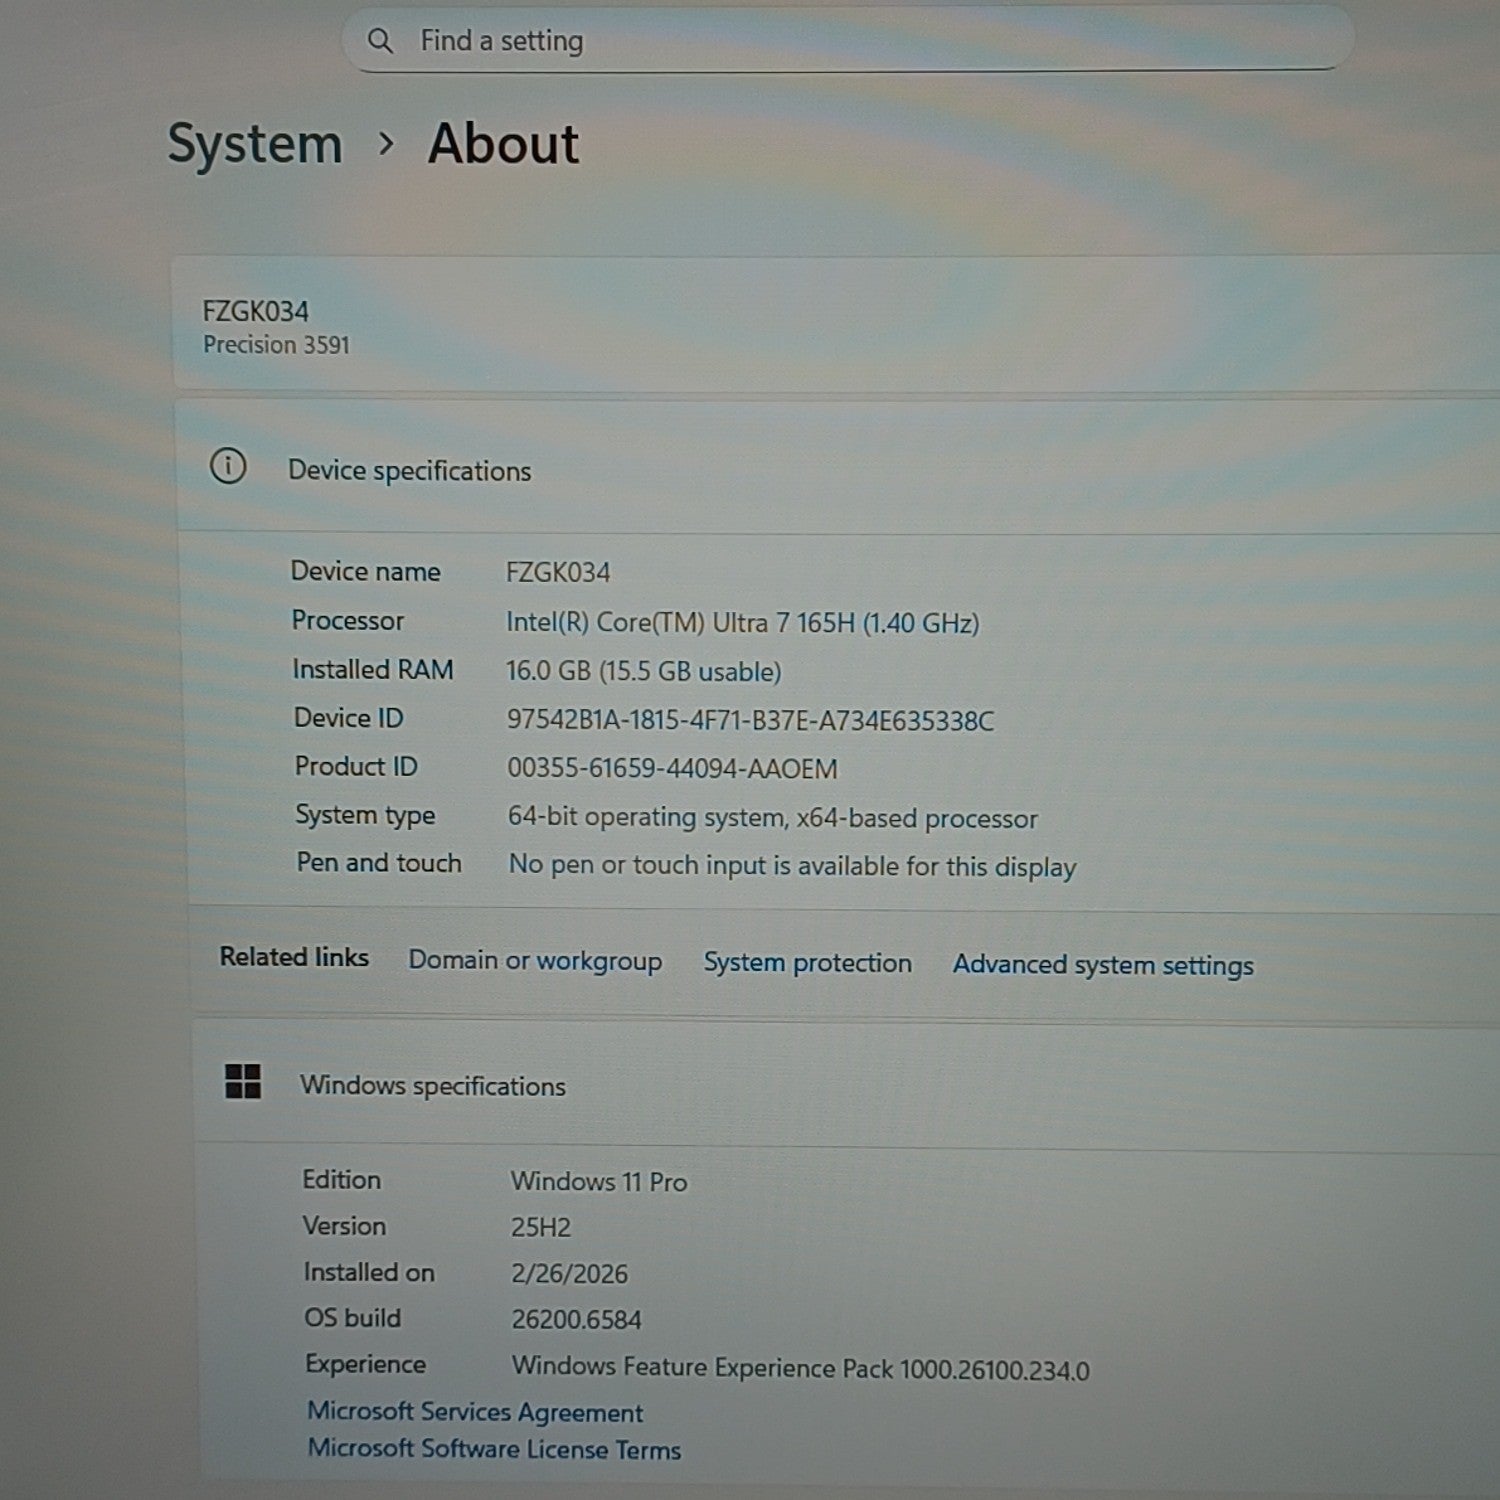
Task: Collapse the Windows specifications section header
Action: click(846, 1084)
